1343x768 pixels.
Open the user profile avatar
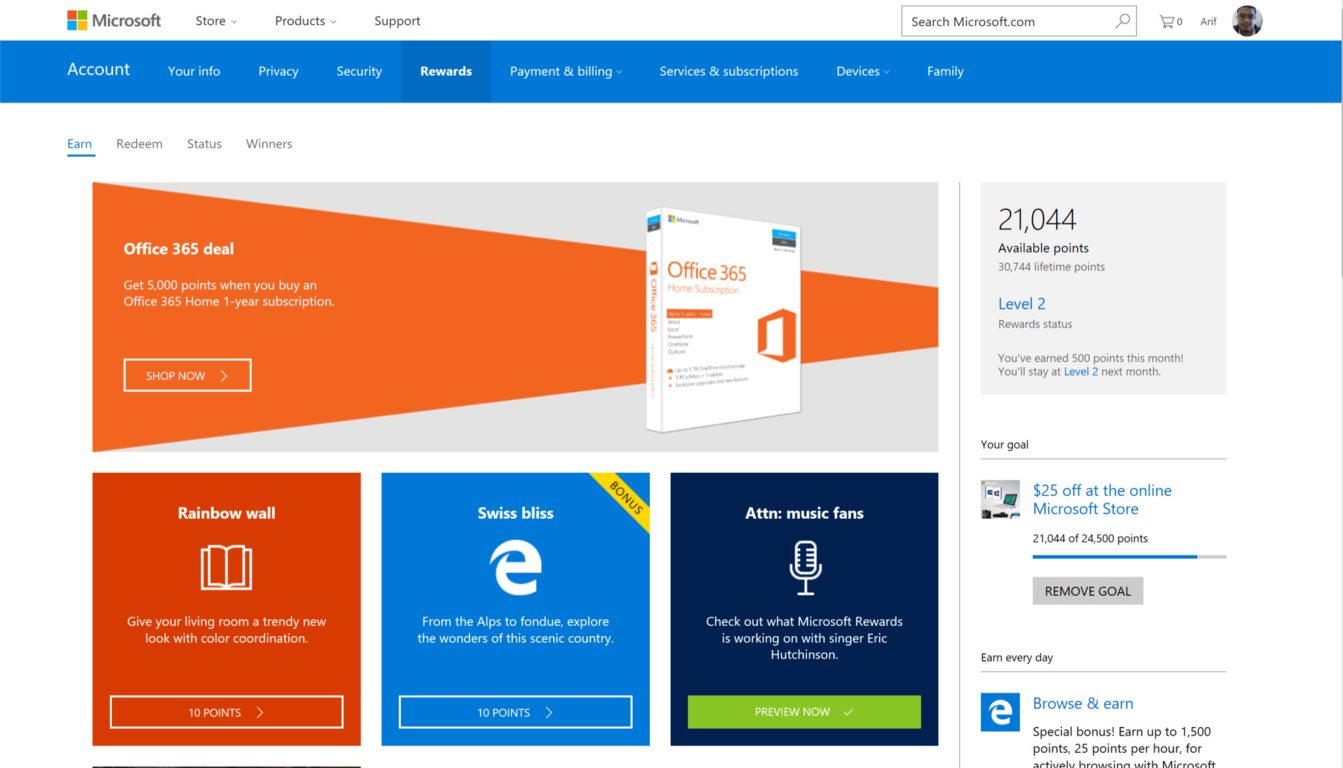[1247, 20]
